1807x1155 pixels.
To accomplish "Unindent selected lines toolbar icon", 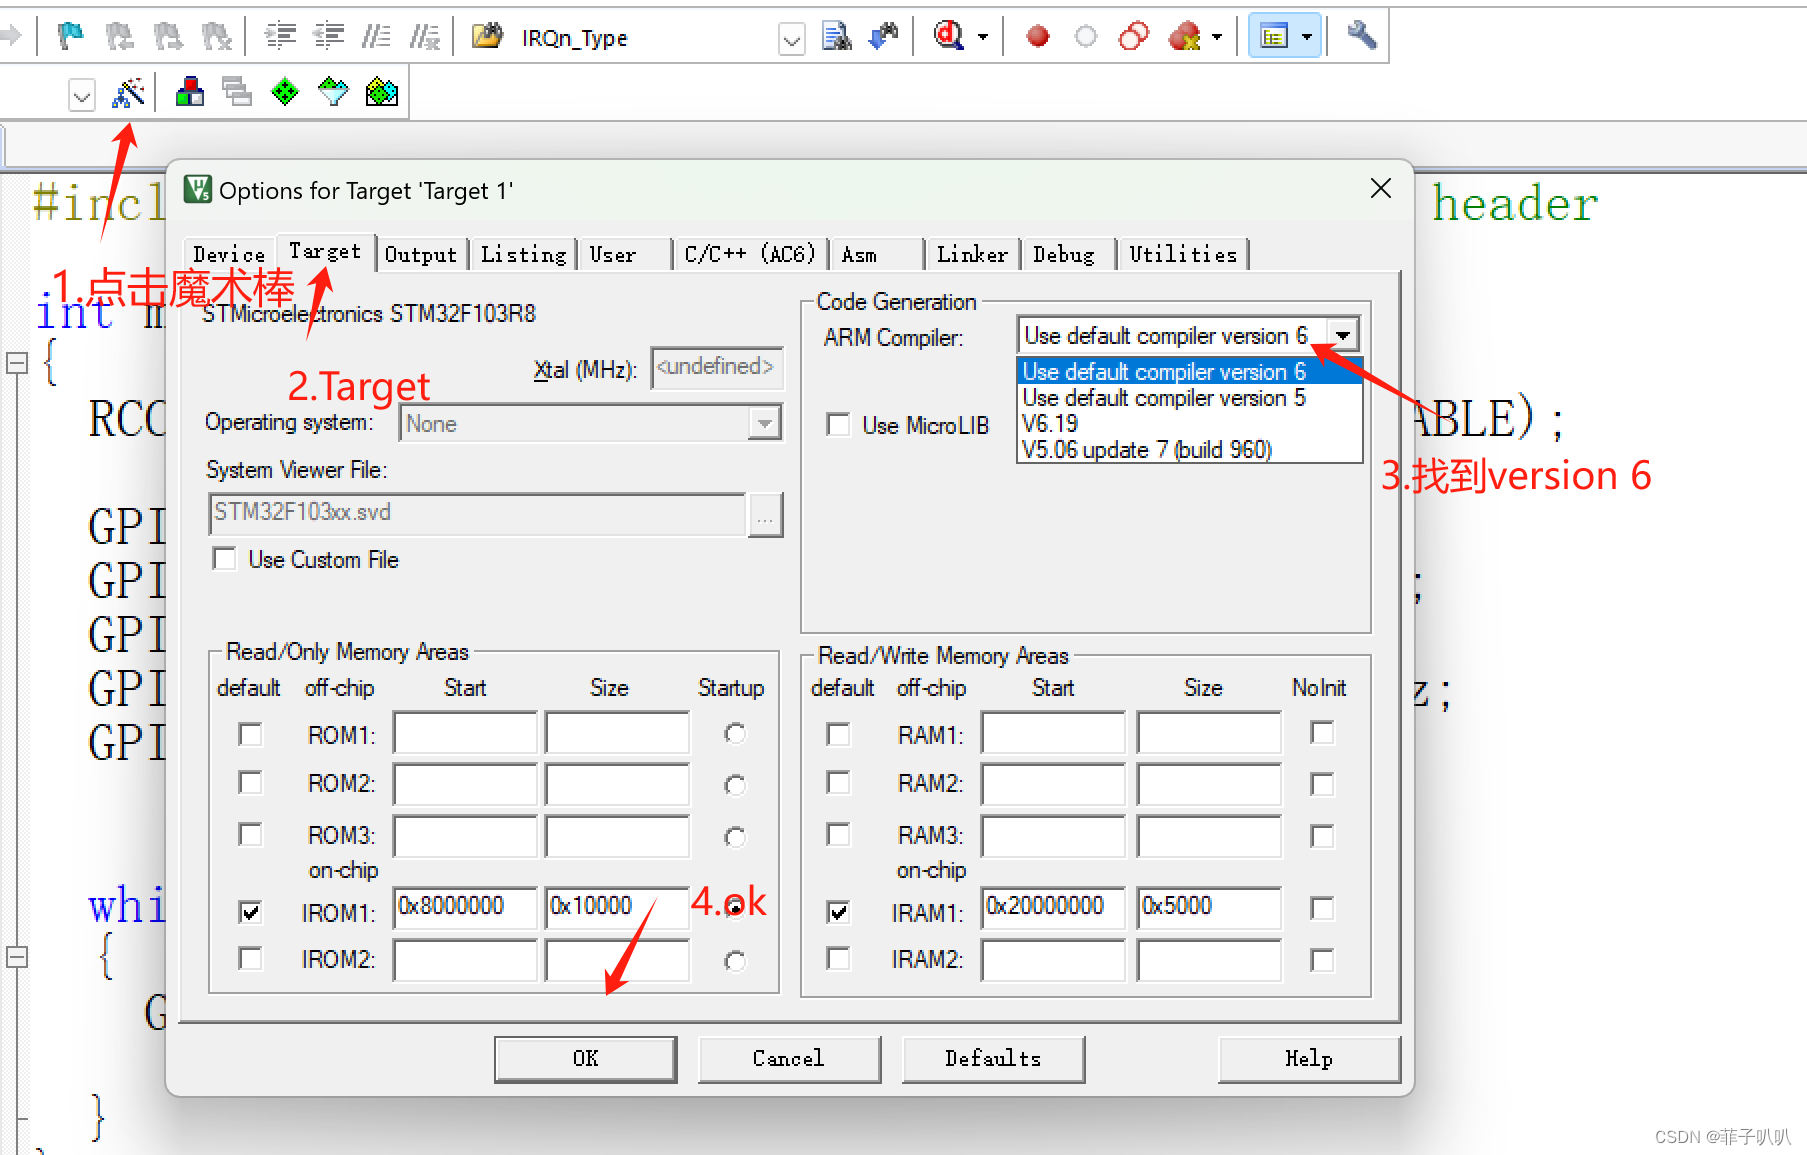I will [x=328, y=37].
